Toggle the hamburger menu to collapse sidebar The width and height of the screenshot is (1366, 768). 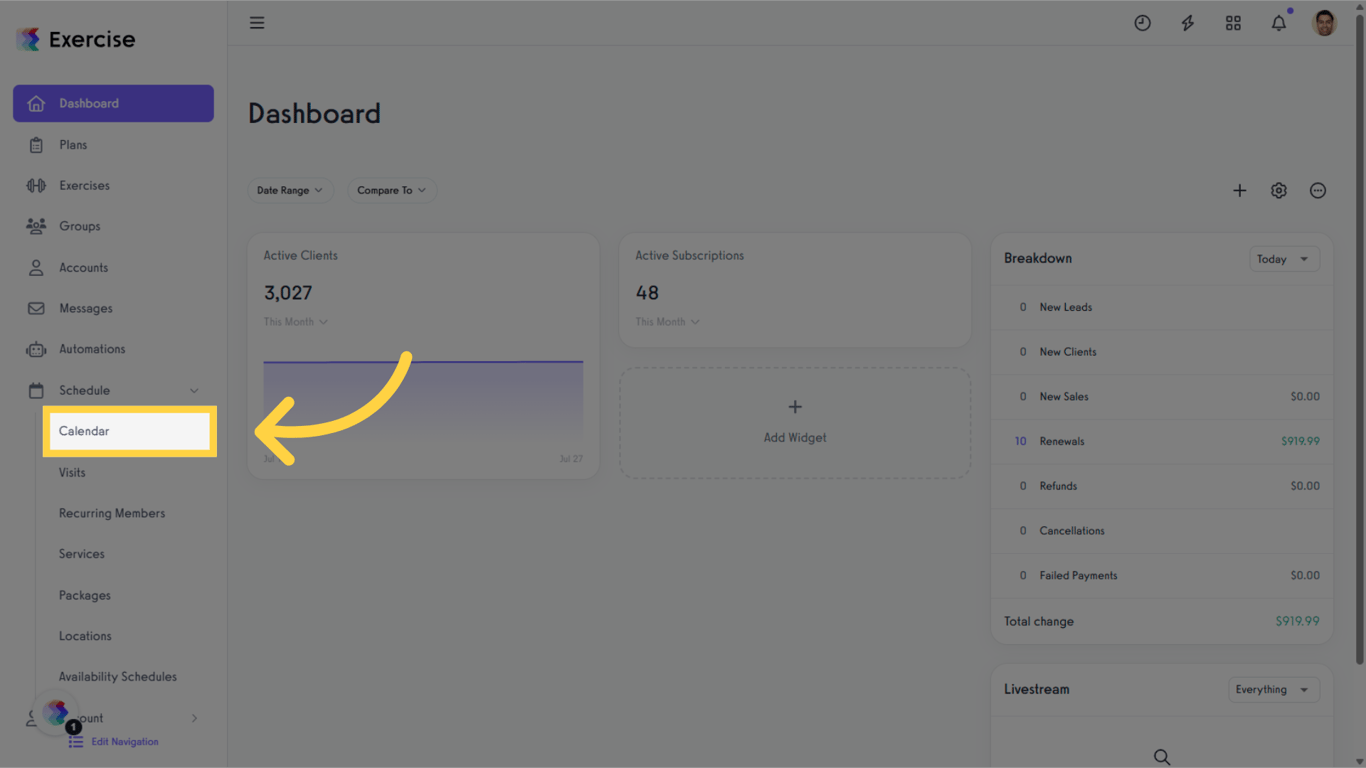[x=257, y=22]
